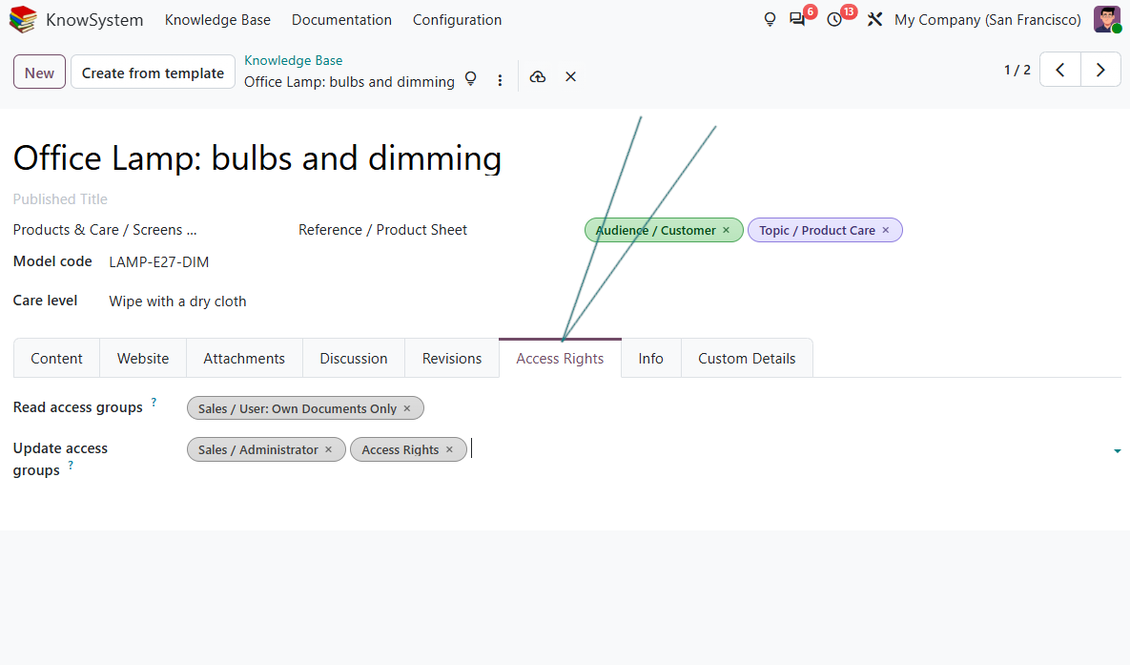Viewport: 1130px width, 665px height.
Task: Open the conversations icon with badge 6
Action: (797, 19)
